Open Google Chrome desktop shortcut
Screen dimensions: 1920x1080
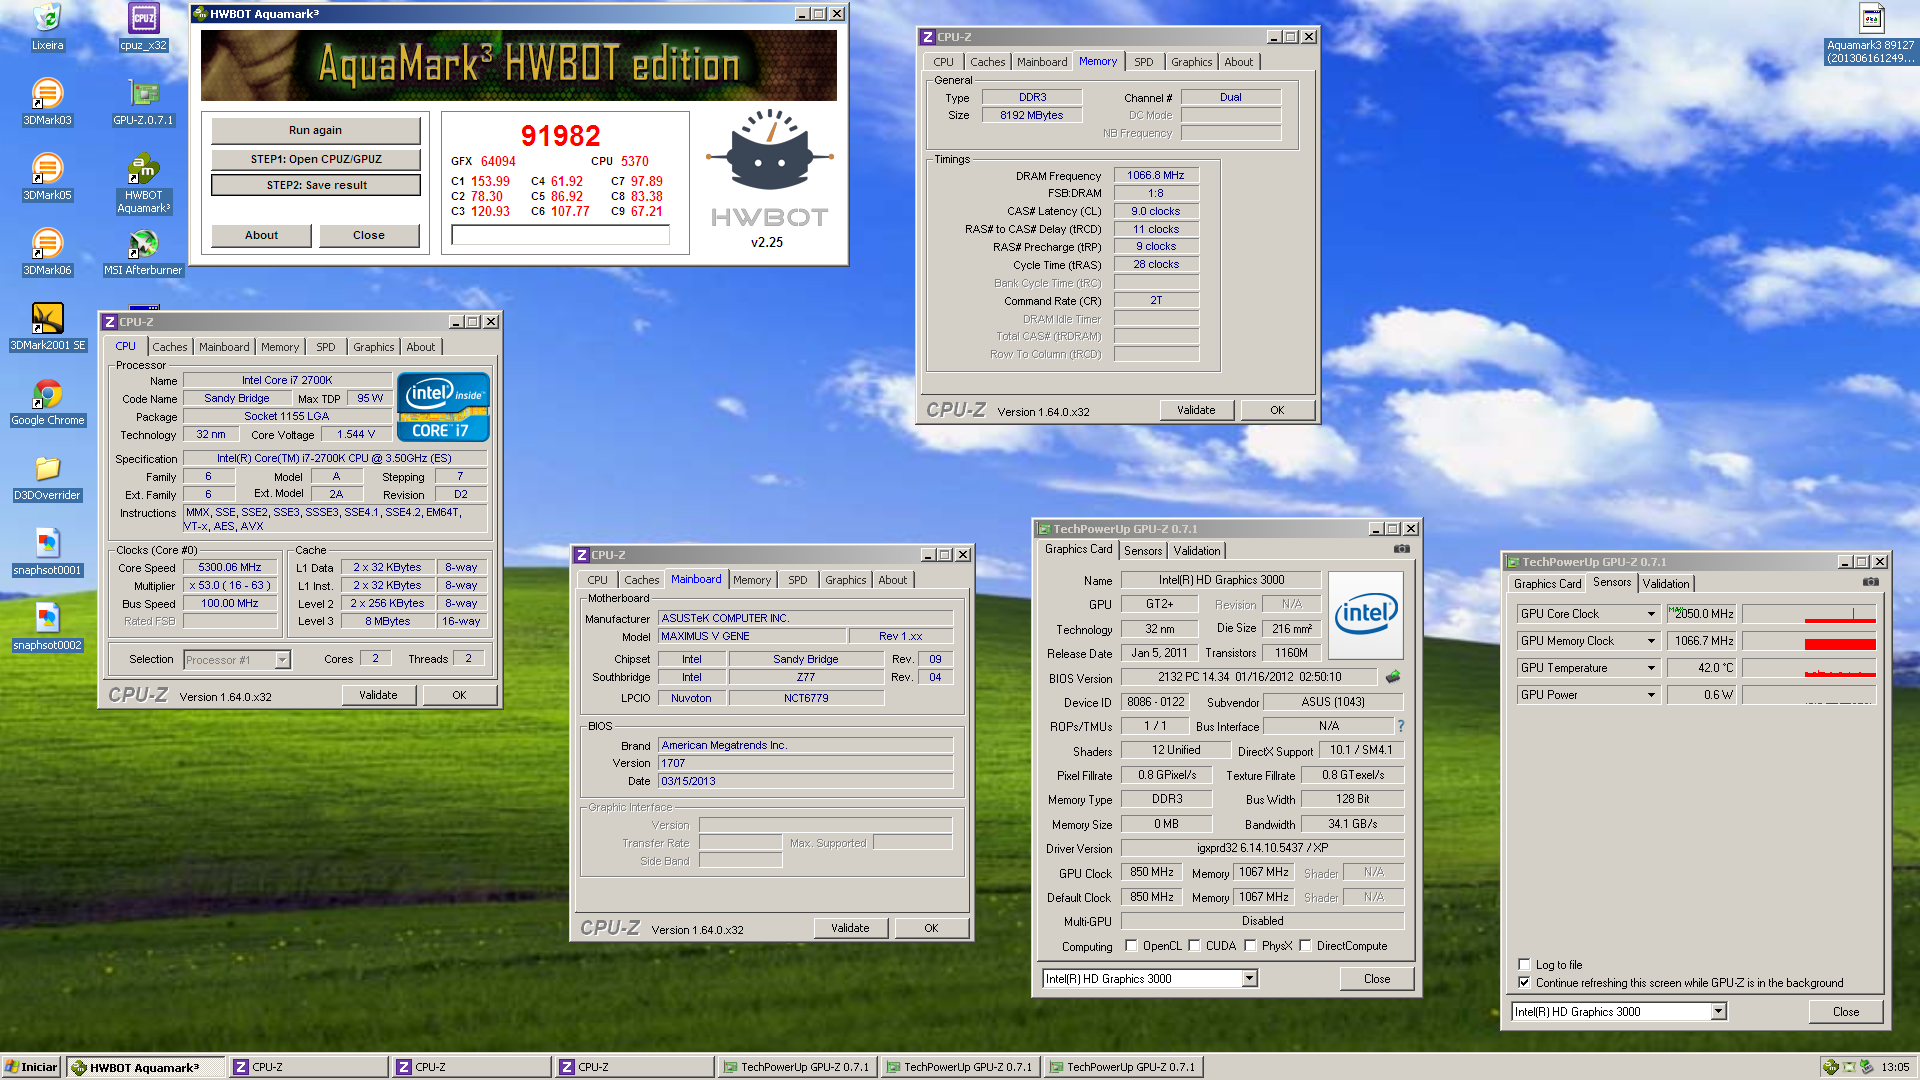coord(47,401)
